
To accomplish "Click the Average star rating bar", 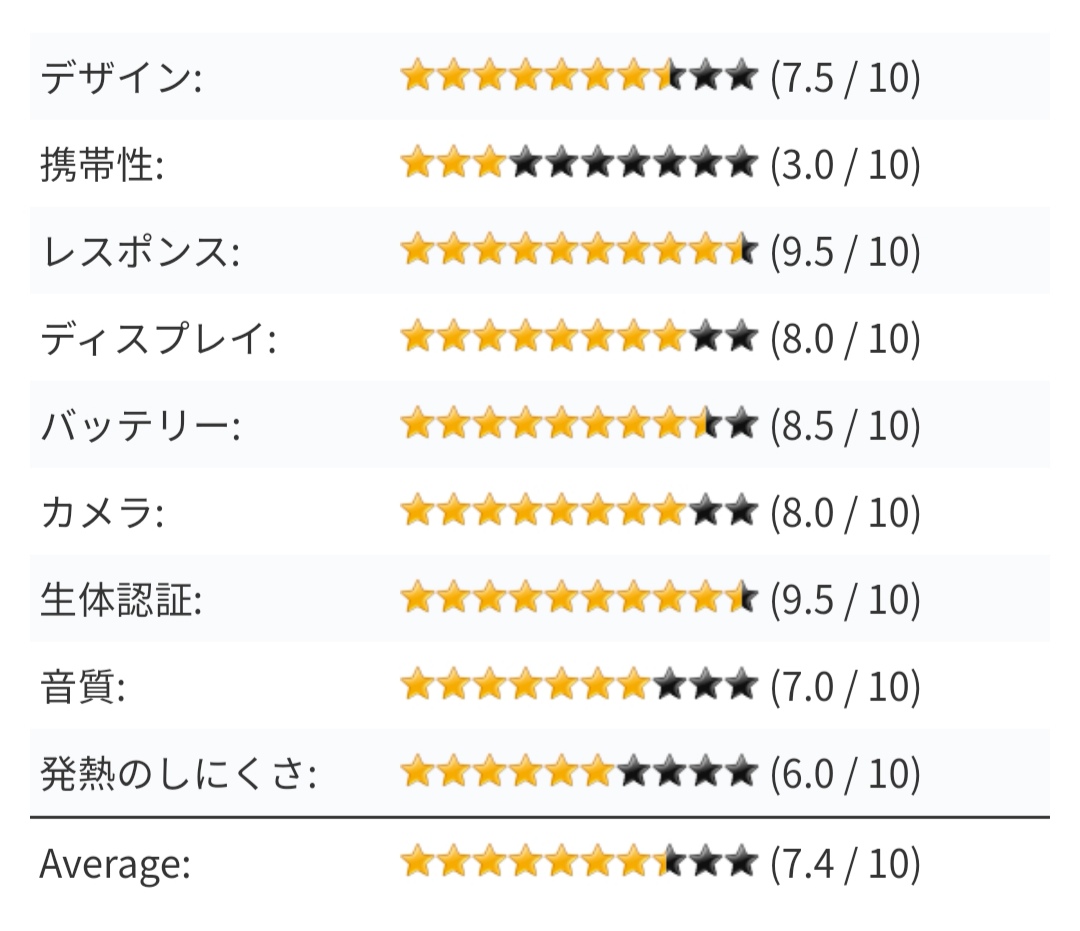I will pos(578,863).
